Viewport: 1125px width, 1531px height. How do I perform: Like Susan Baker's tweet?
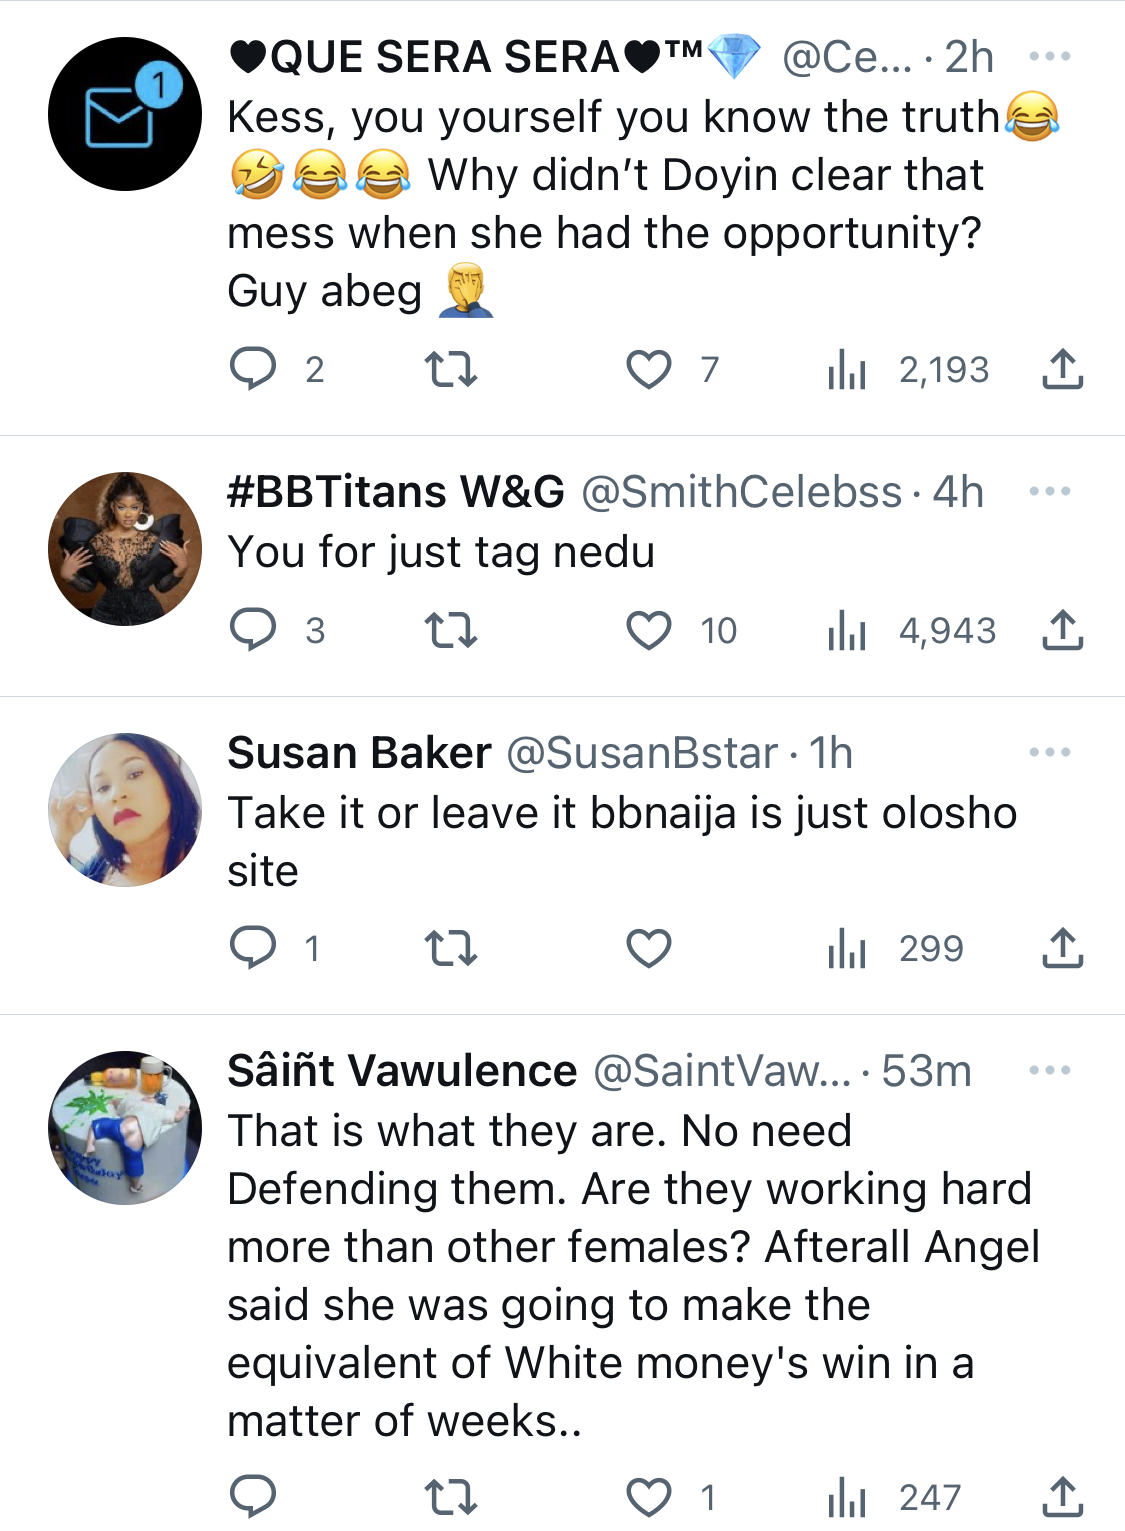pos(649,948)
